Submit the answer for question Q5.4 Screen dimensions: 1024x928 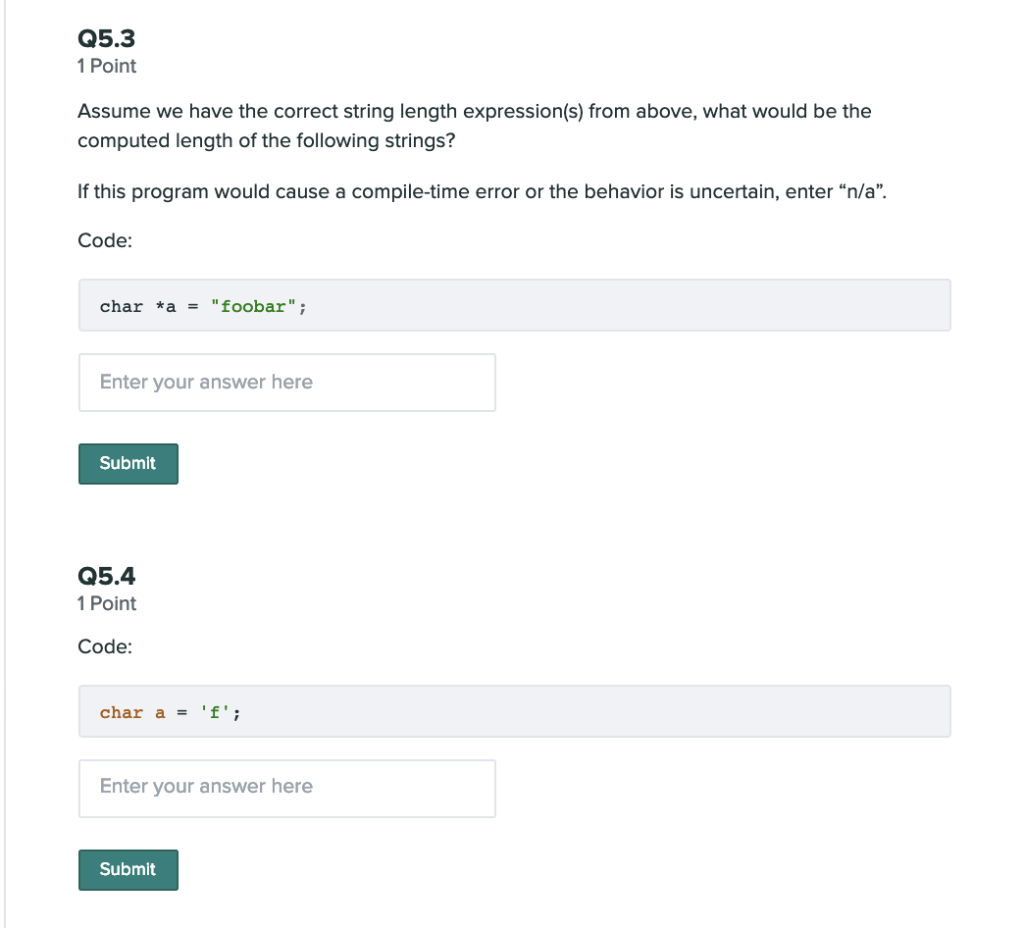(128, 869)
